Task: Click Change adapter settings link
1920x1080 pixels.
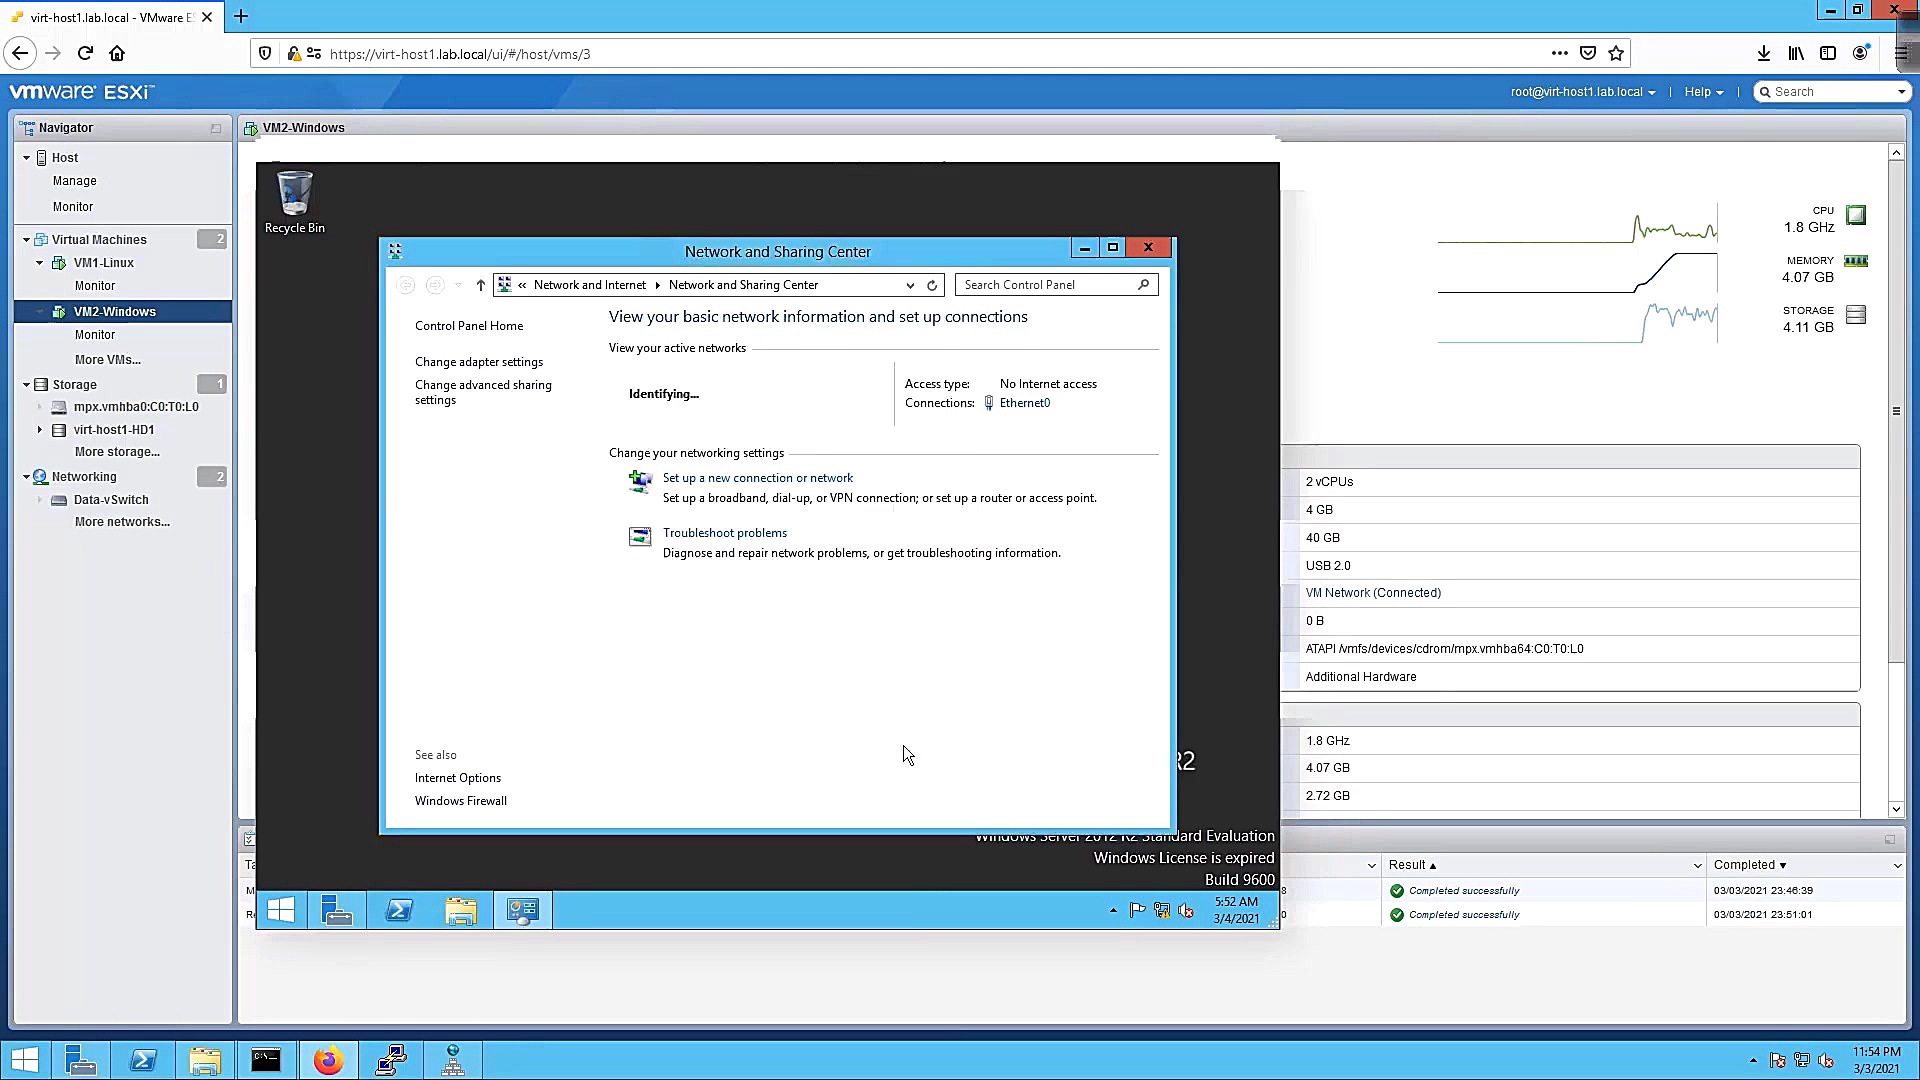Action: 479,362
